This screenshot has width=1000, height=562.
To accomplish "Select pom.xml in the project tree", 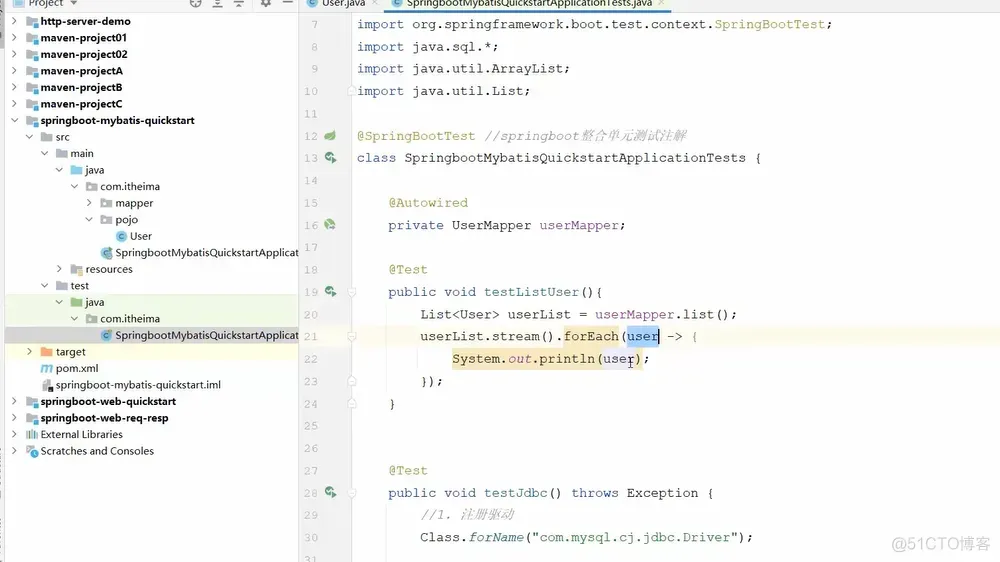I will 77,368.
